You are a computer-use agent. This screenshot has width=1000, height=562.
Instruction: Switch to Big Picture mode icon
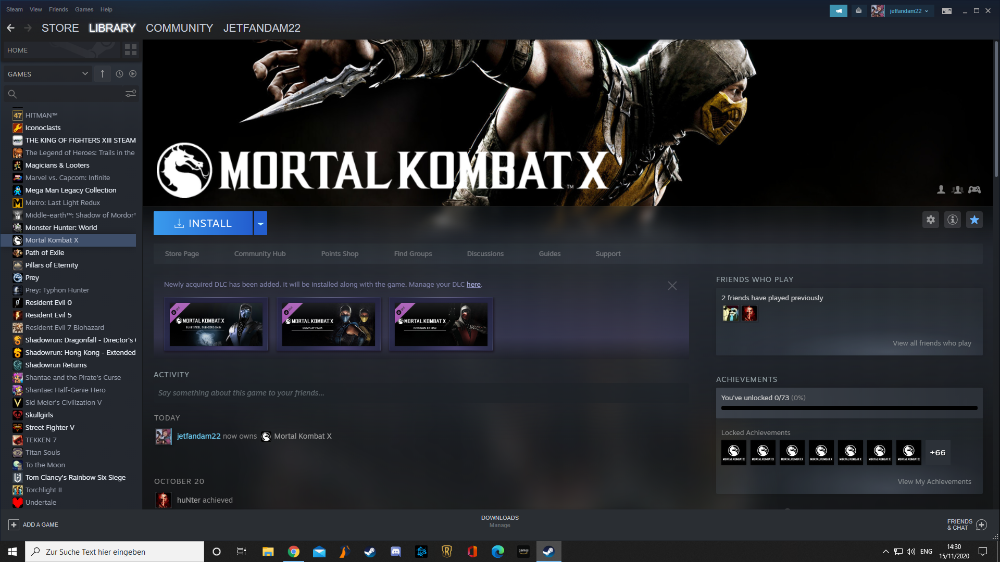coord(947,11)
